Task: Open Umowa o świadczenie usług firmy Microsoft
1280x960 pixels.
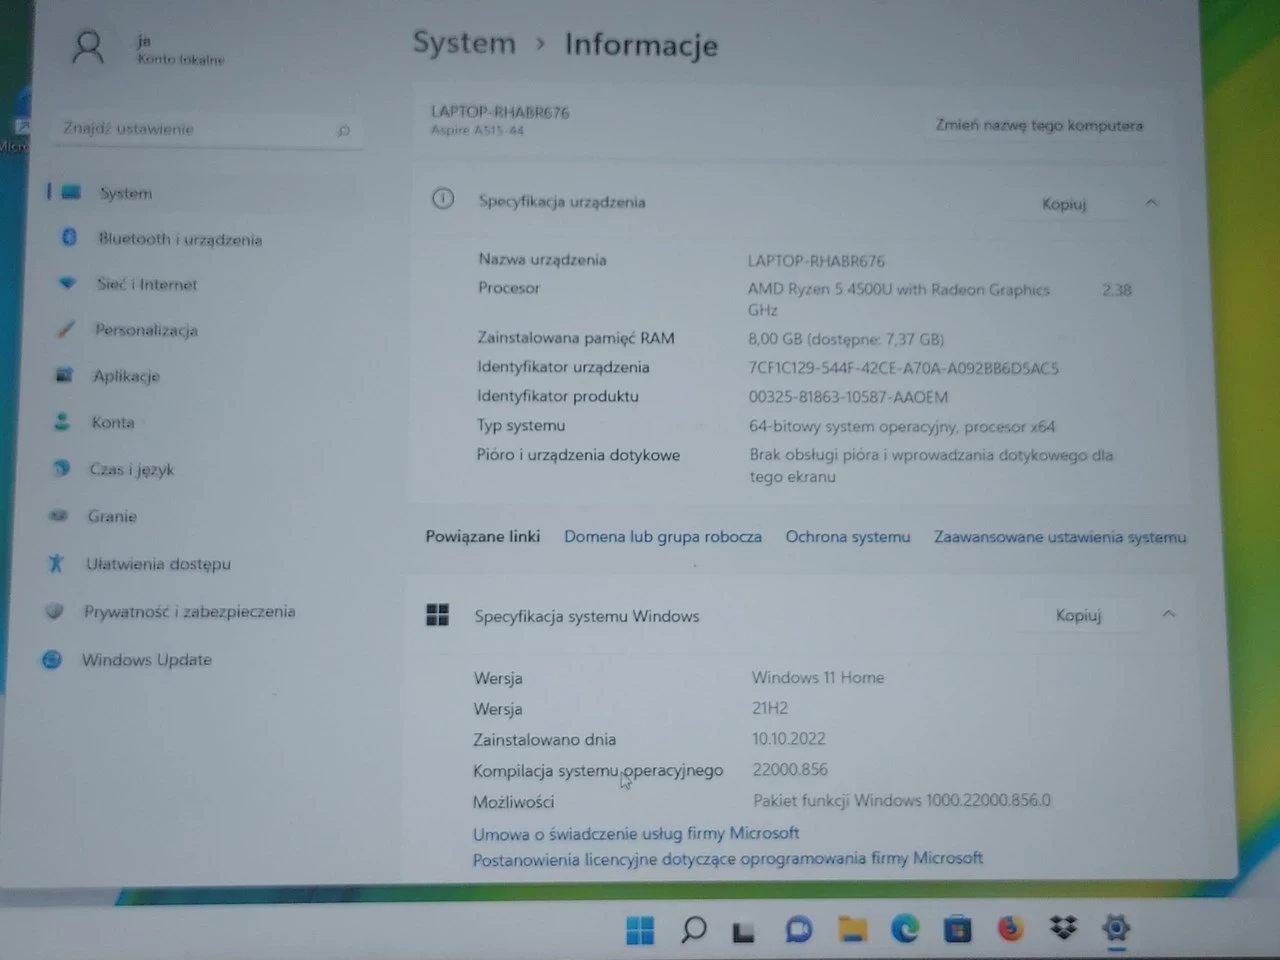Action: [636, 833]
